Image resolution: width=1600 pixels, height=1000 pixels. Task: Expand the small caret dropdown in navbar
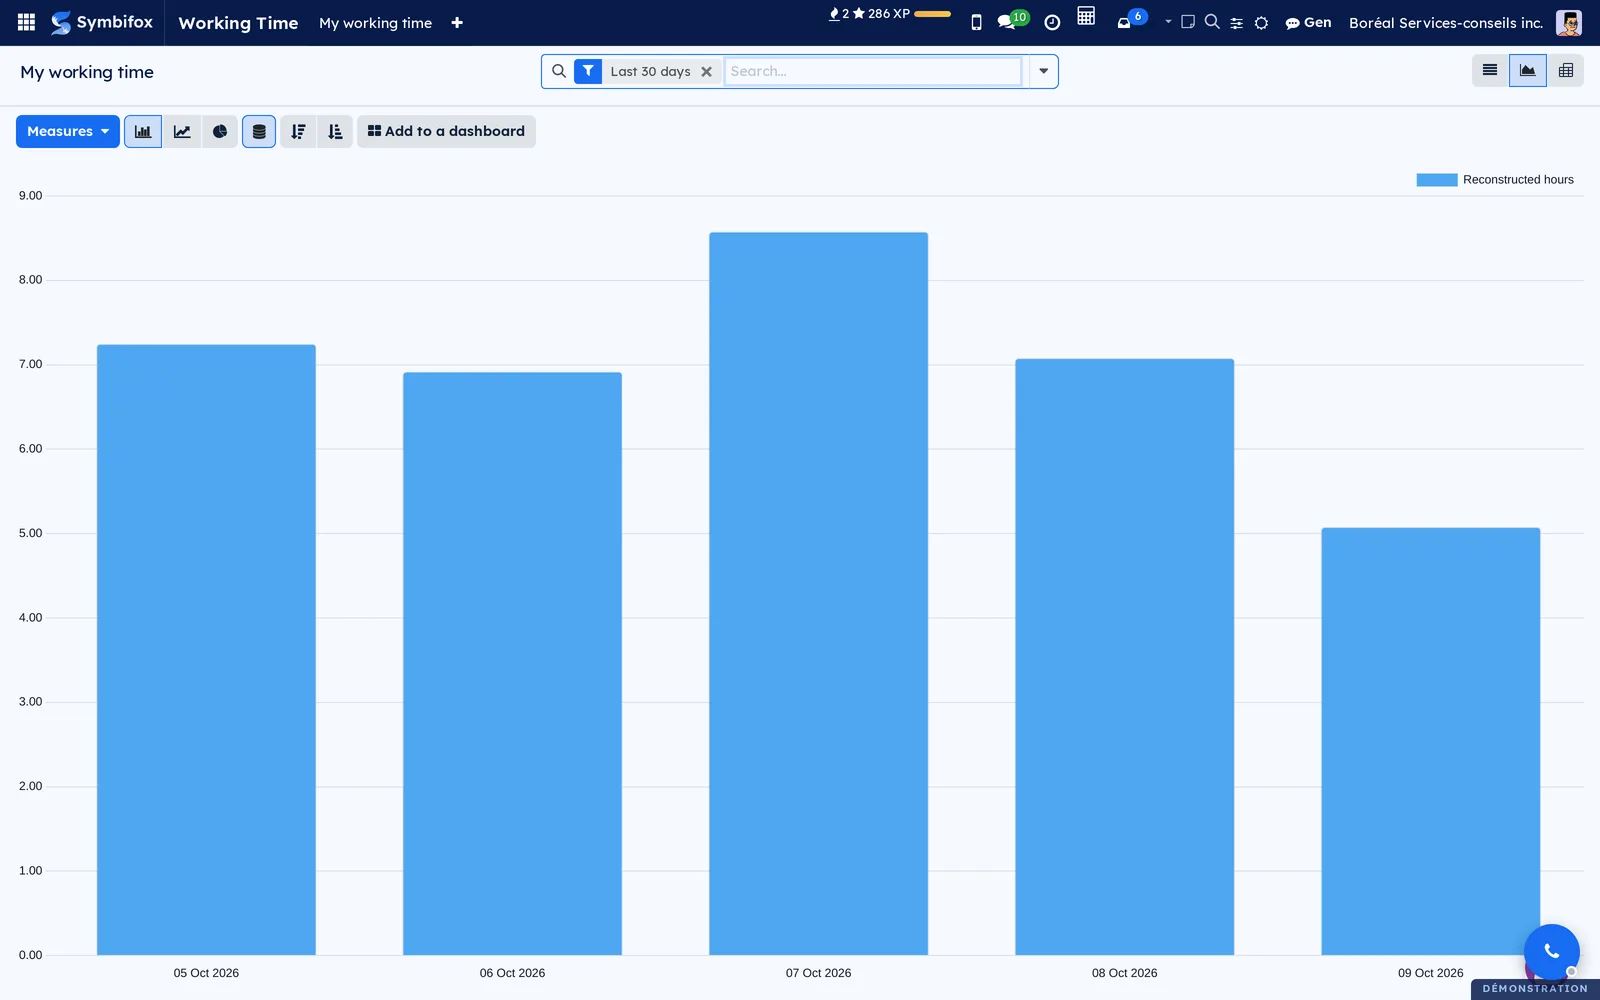point(1168,21)
